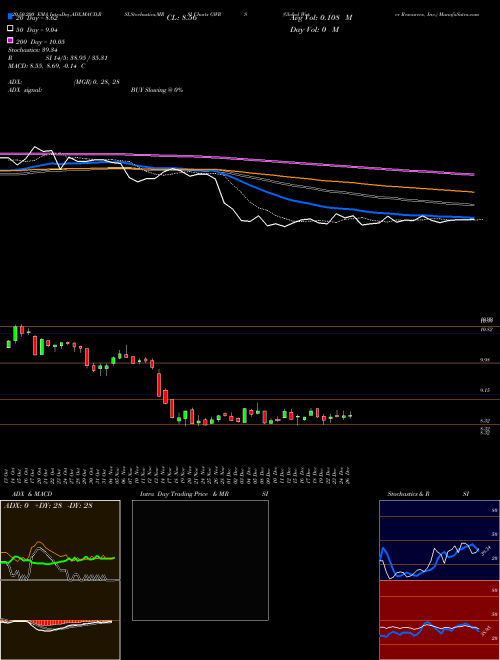Click the empty Intra Day Trading chart box

[x=200, y=560]
